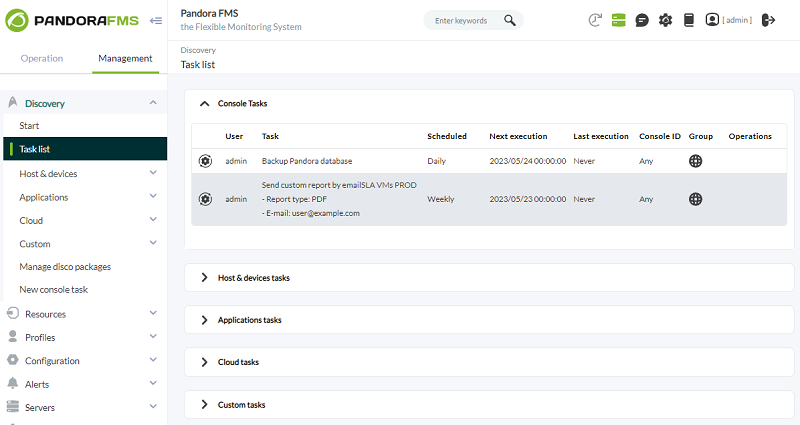Click the Enter keywords search field

(462, 20)
